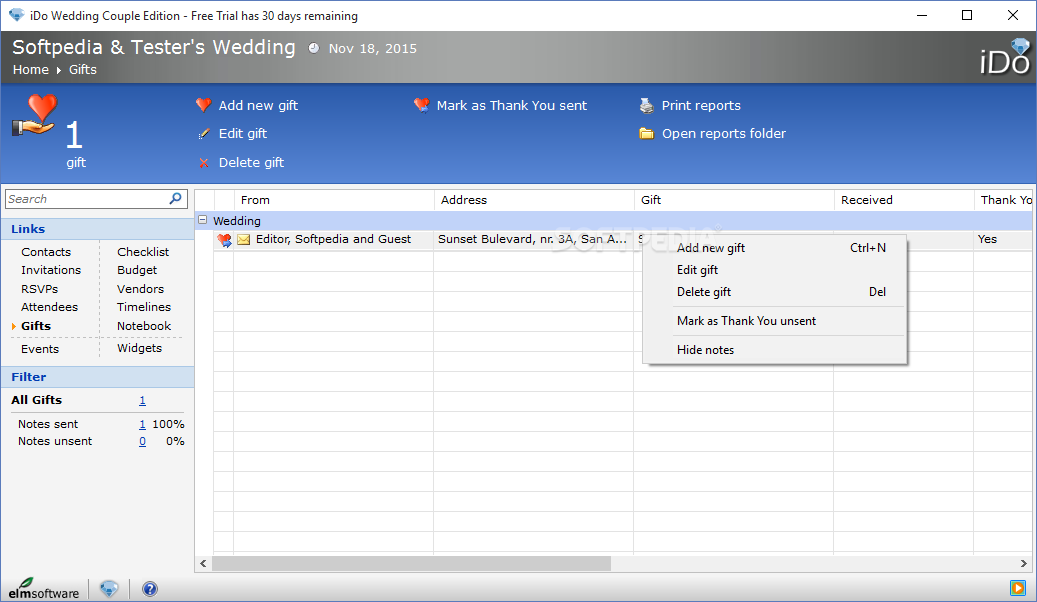Open the Attendees link

(50, 307)
